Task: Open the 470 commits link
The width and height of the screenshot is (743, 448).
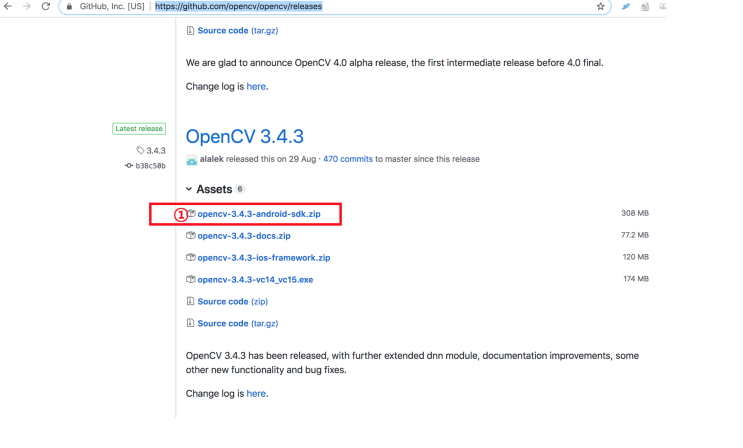Action: coord(347,159)
